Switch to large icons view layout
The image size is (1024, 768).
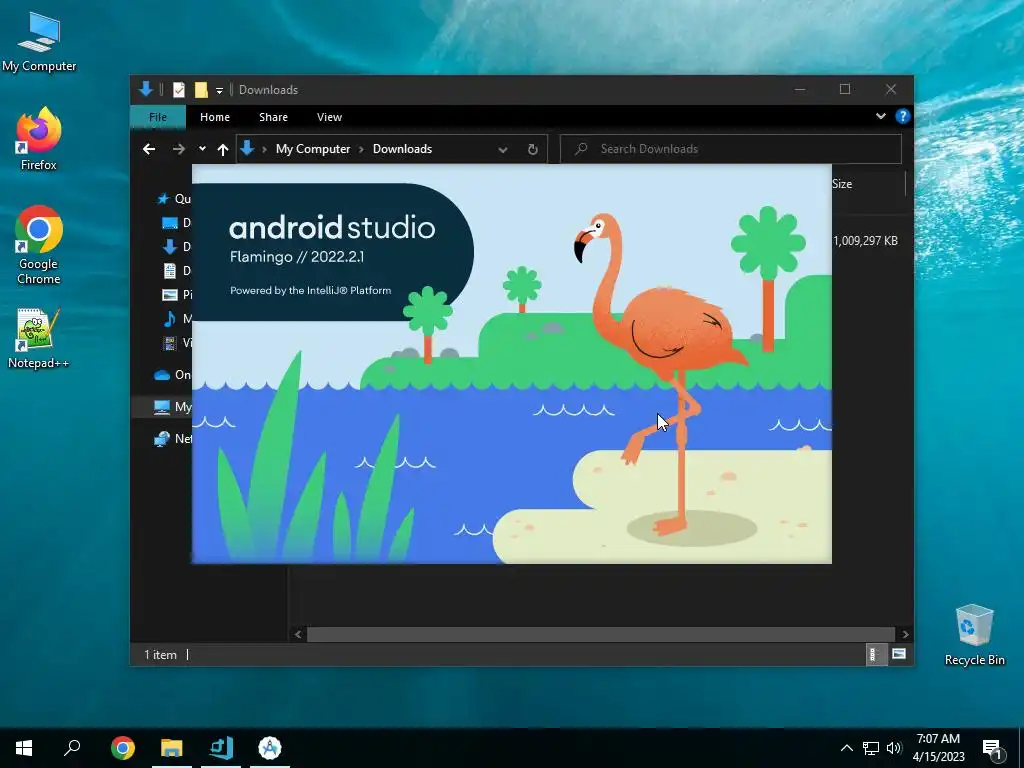(899, 654)
